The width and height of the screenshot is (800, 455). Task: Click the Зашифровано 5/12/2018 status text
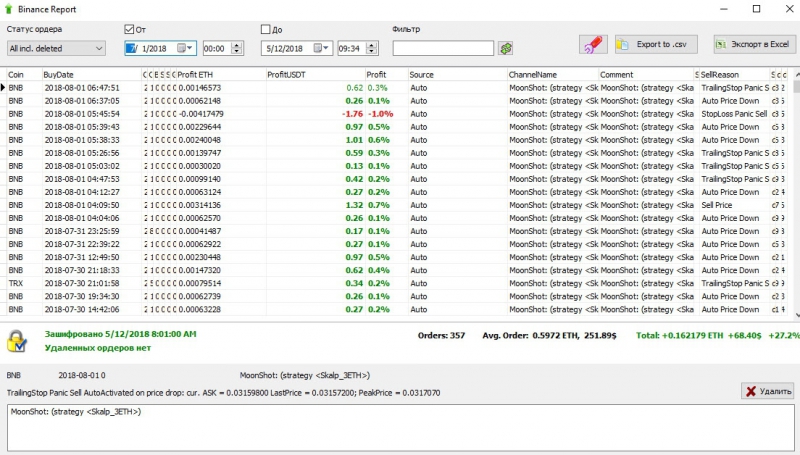tap(120, 334)
